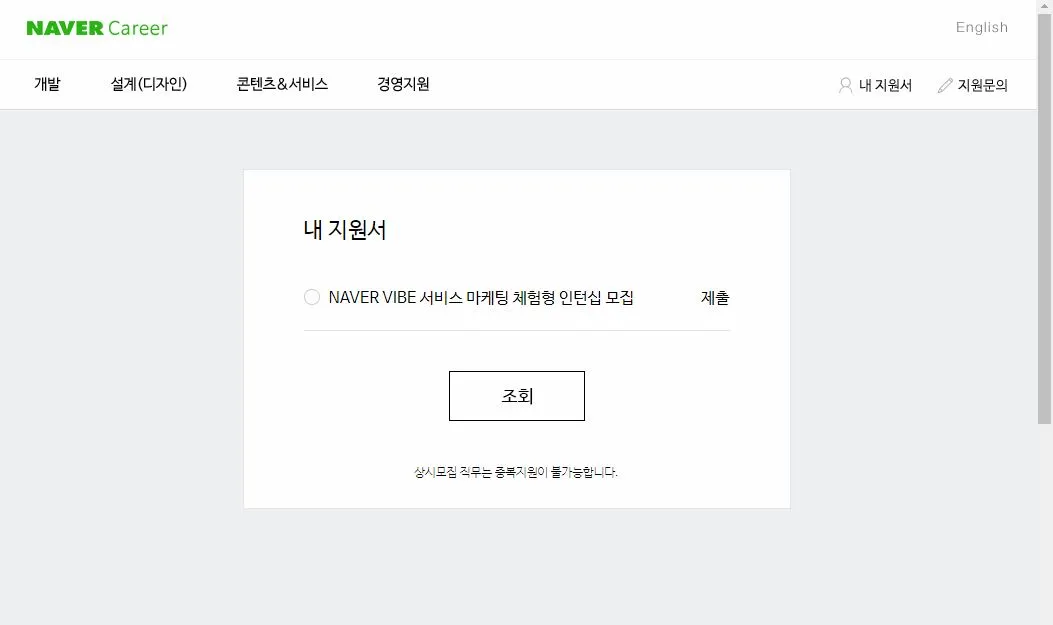Go to 내 지원서 text link
This screenshot has height=625, width=1053.
pyautogui.click(x=885, y=85)
